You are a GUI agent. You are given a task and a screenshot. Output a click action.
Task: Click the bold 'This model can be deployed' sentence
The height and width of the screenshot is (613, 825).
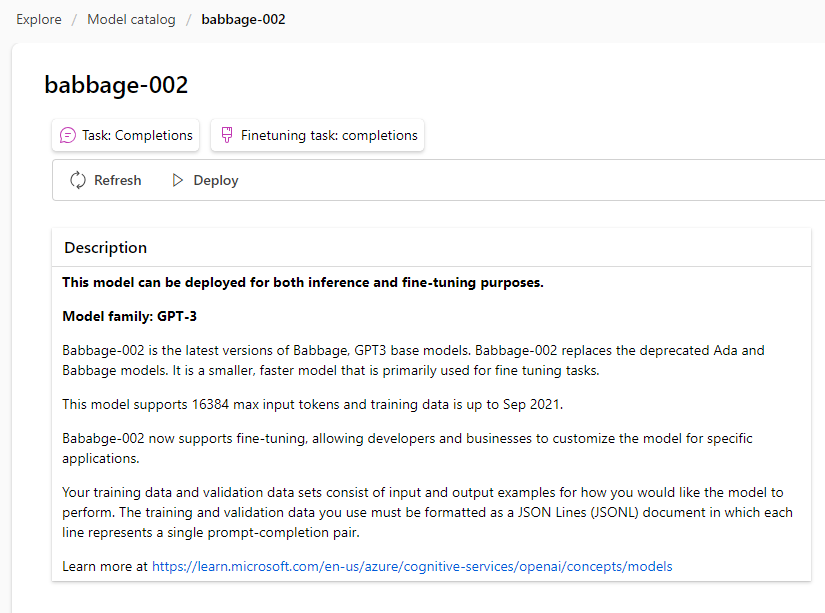(x=303, y=283)
